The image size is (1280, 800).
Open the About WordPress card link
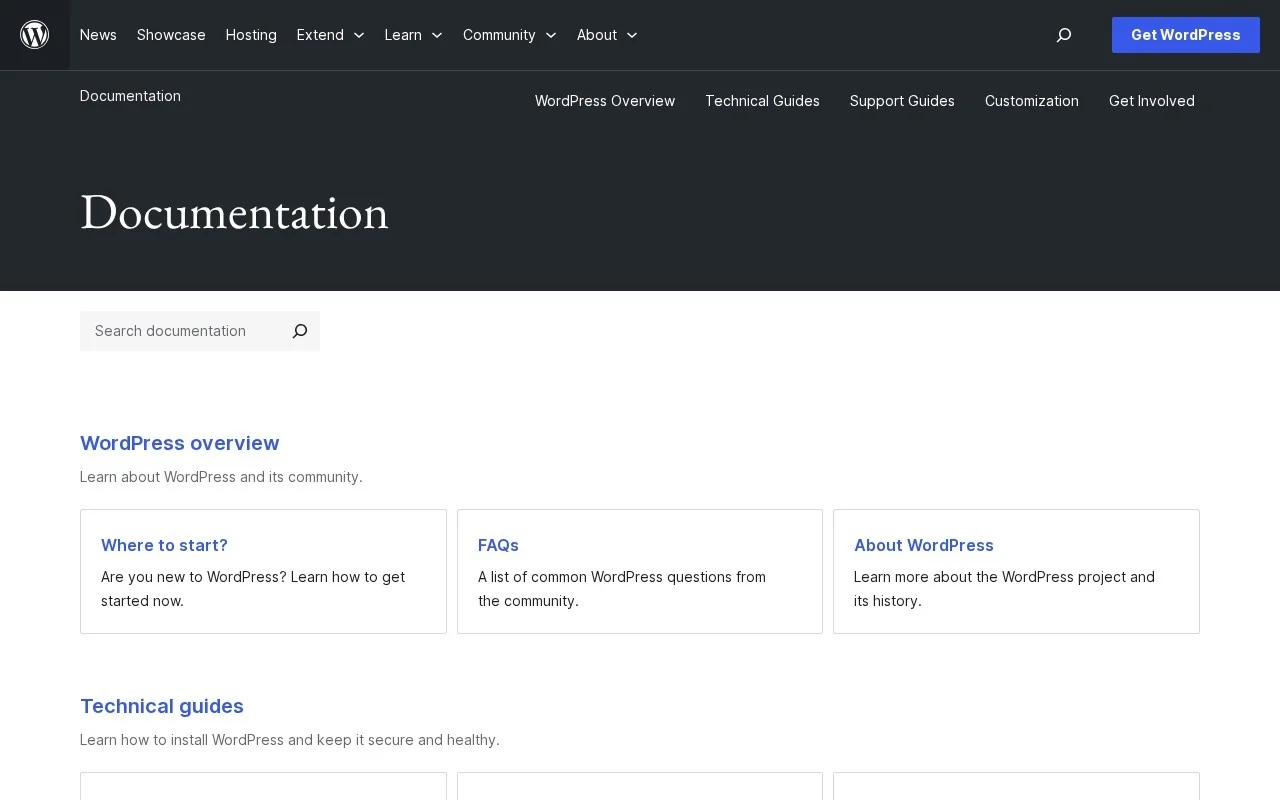[924, 545]
